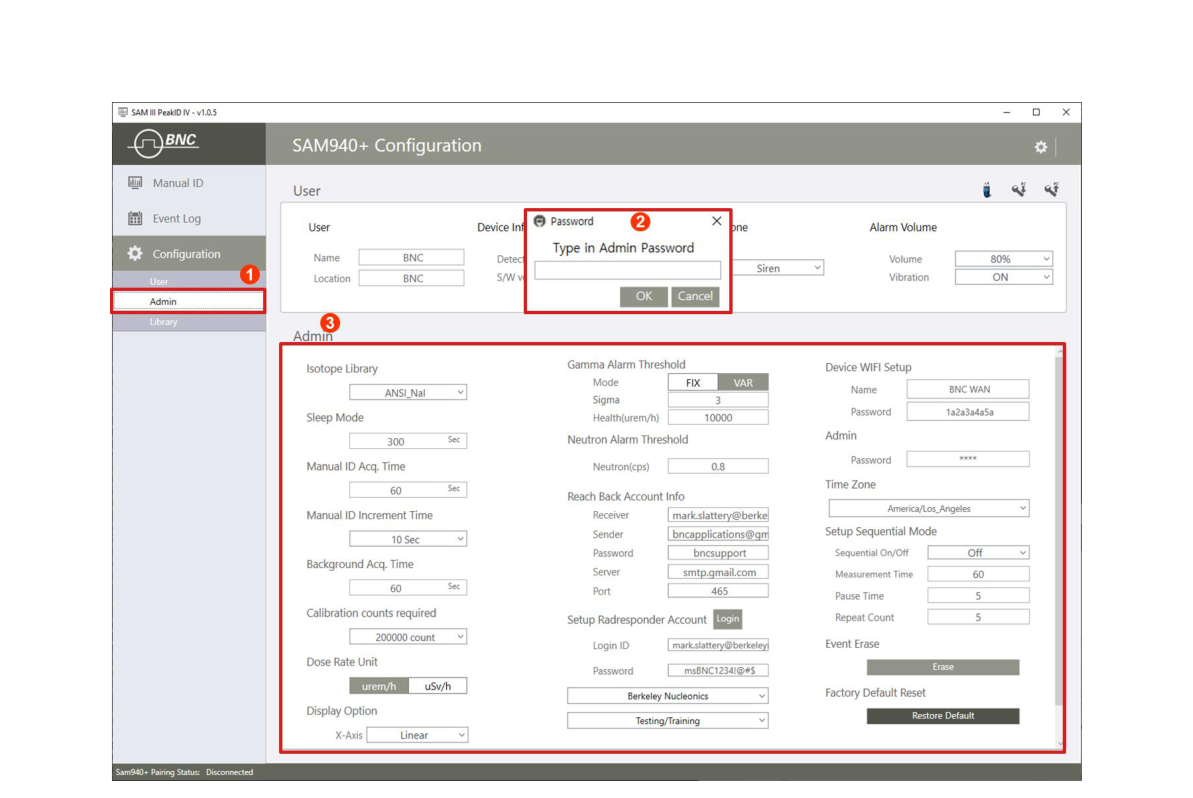This screenshot has height=798, width=1193.
Task: Click the WIFI Password field
Action: point(968,412)
